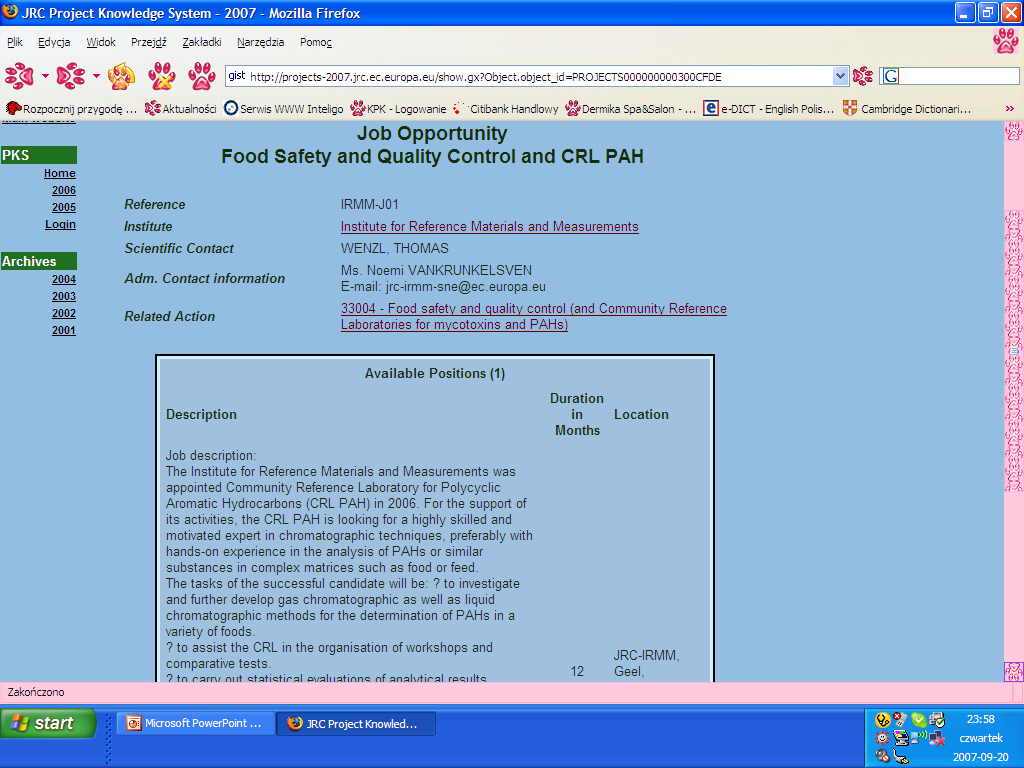Open the Windows start menu

[48, 723]
